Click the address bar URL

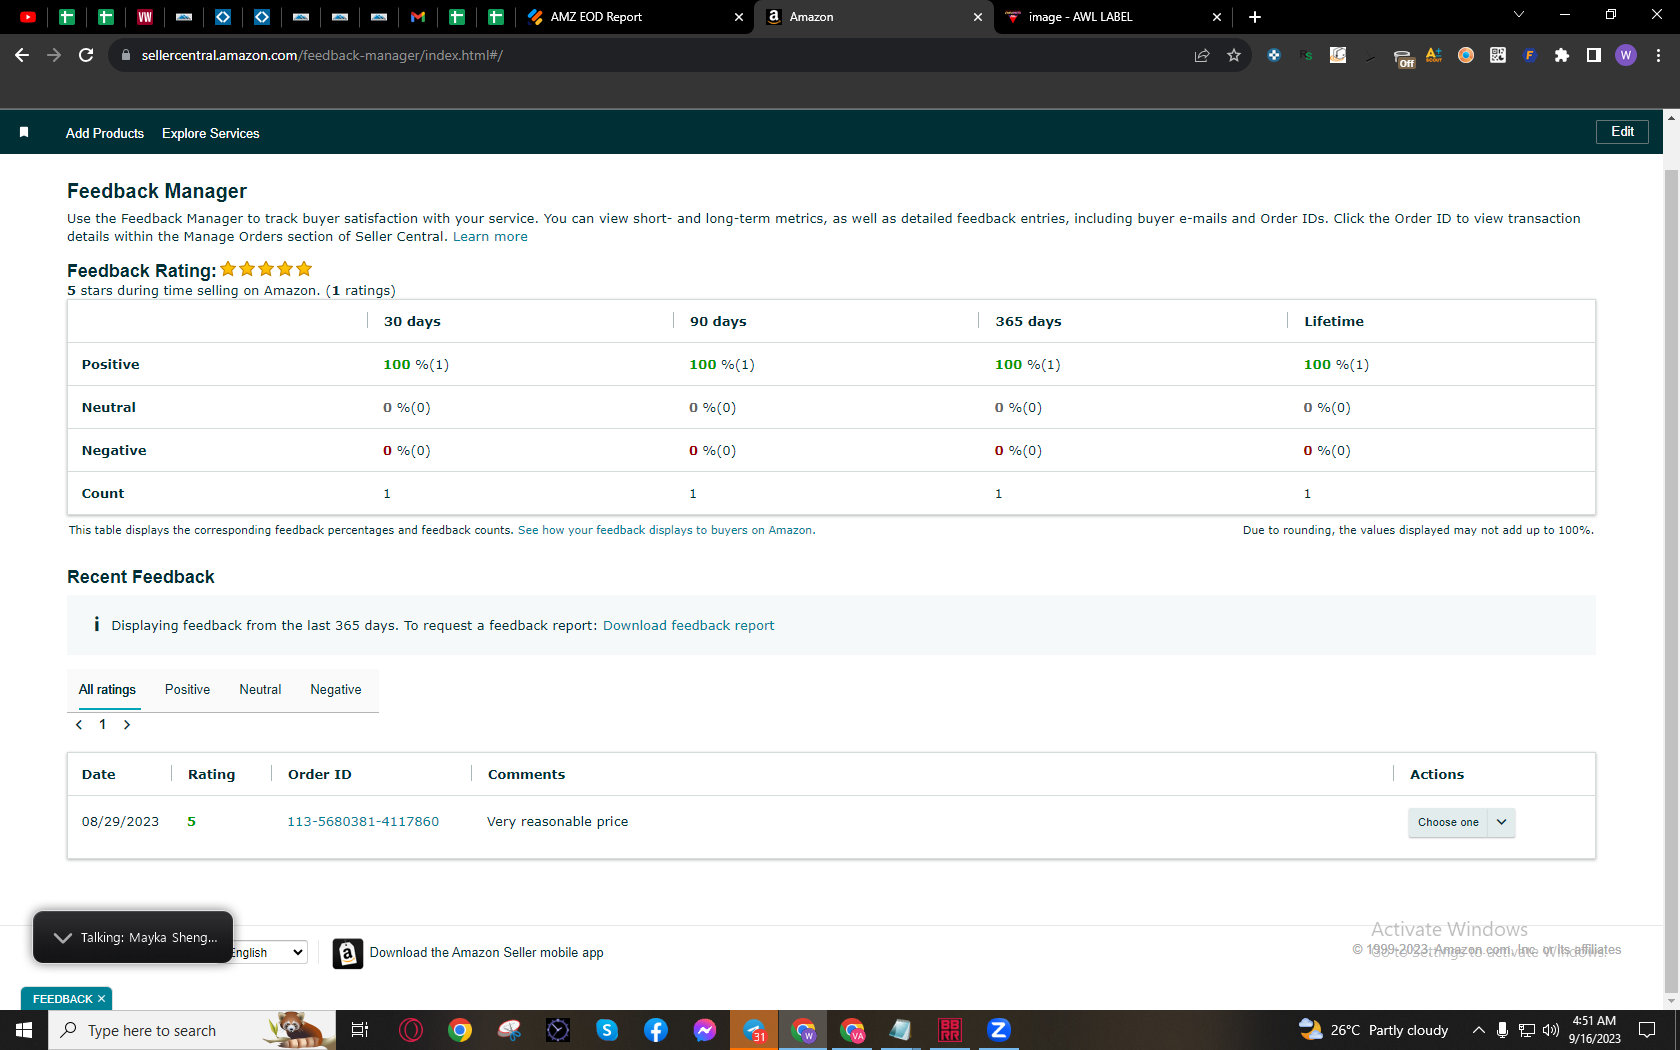tap(322, 55)
